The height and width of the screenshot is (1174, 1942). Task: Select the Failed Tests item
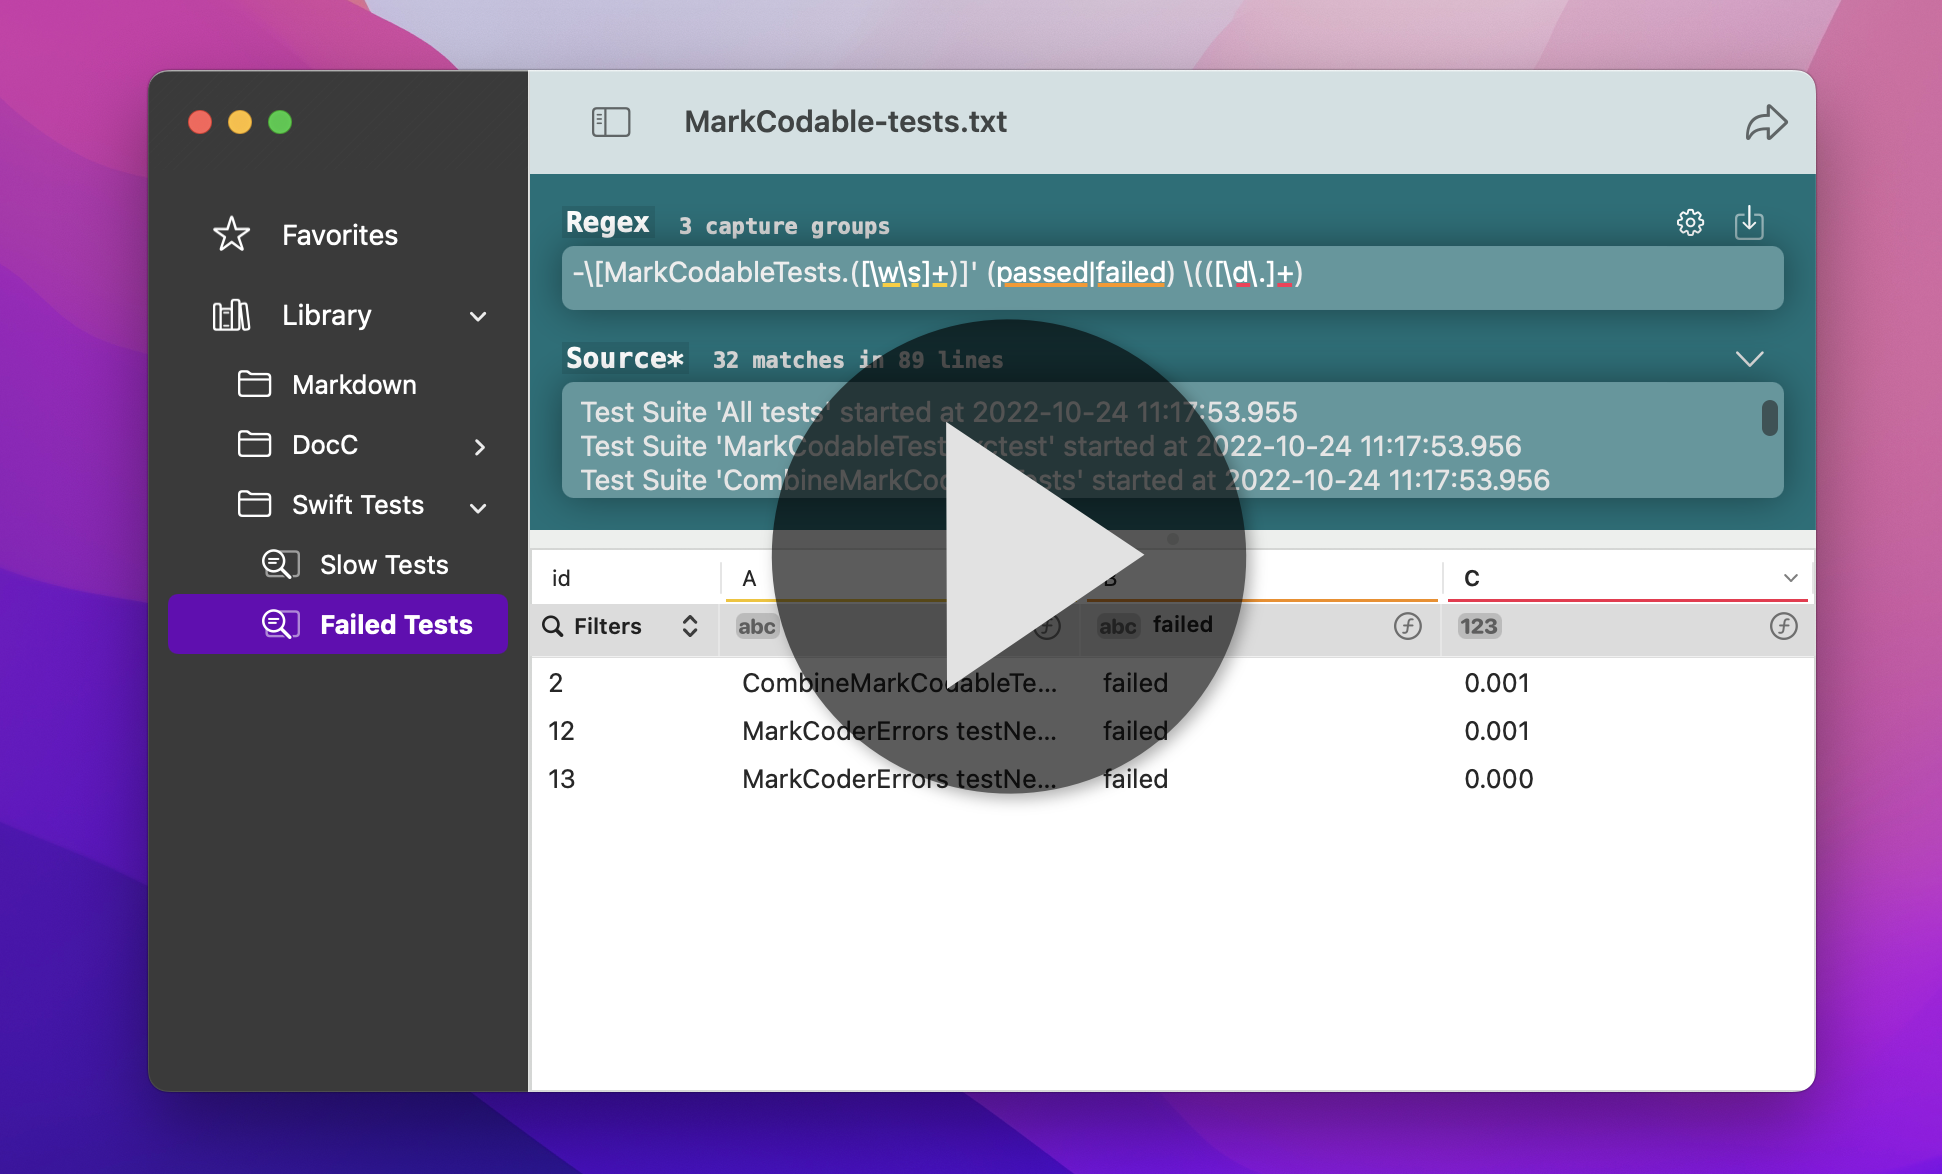[395, 625]
